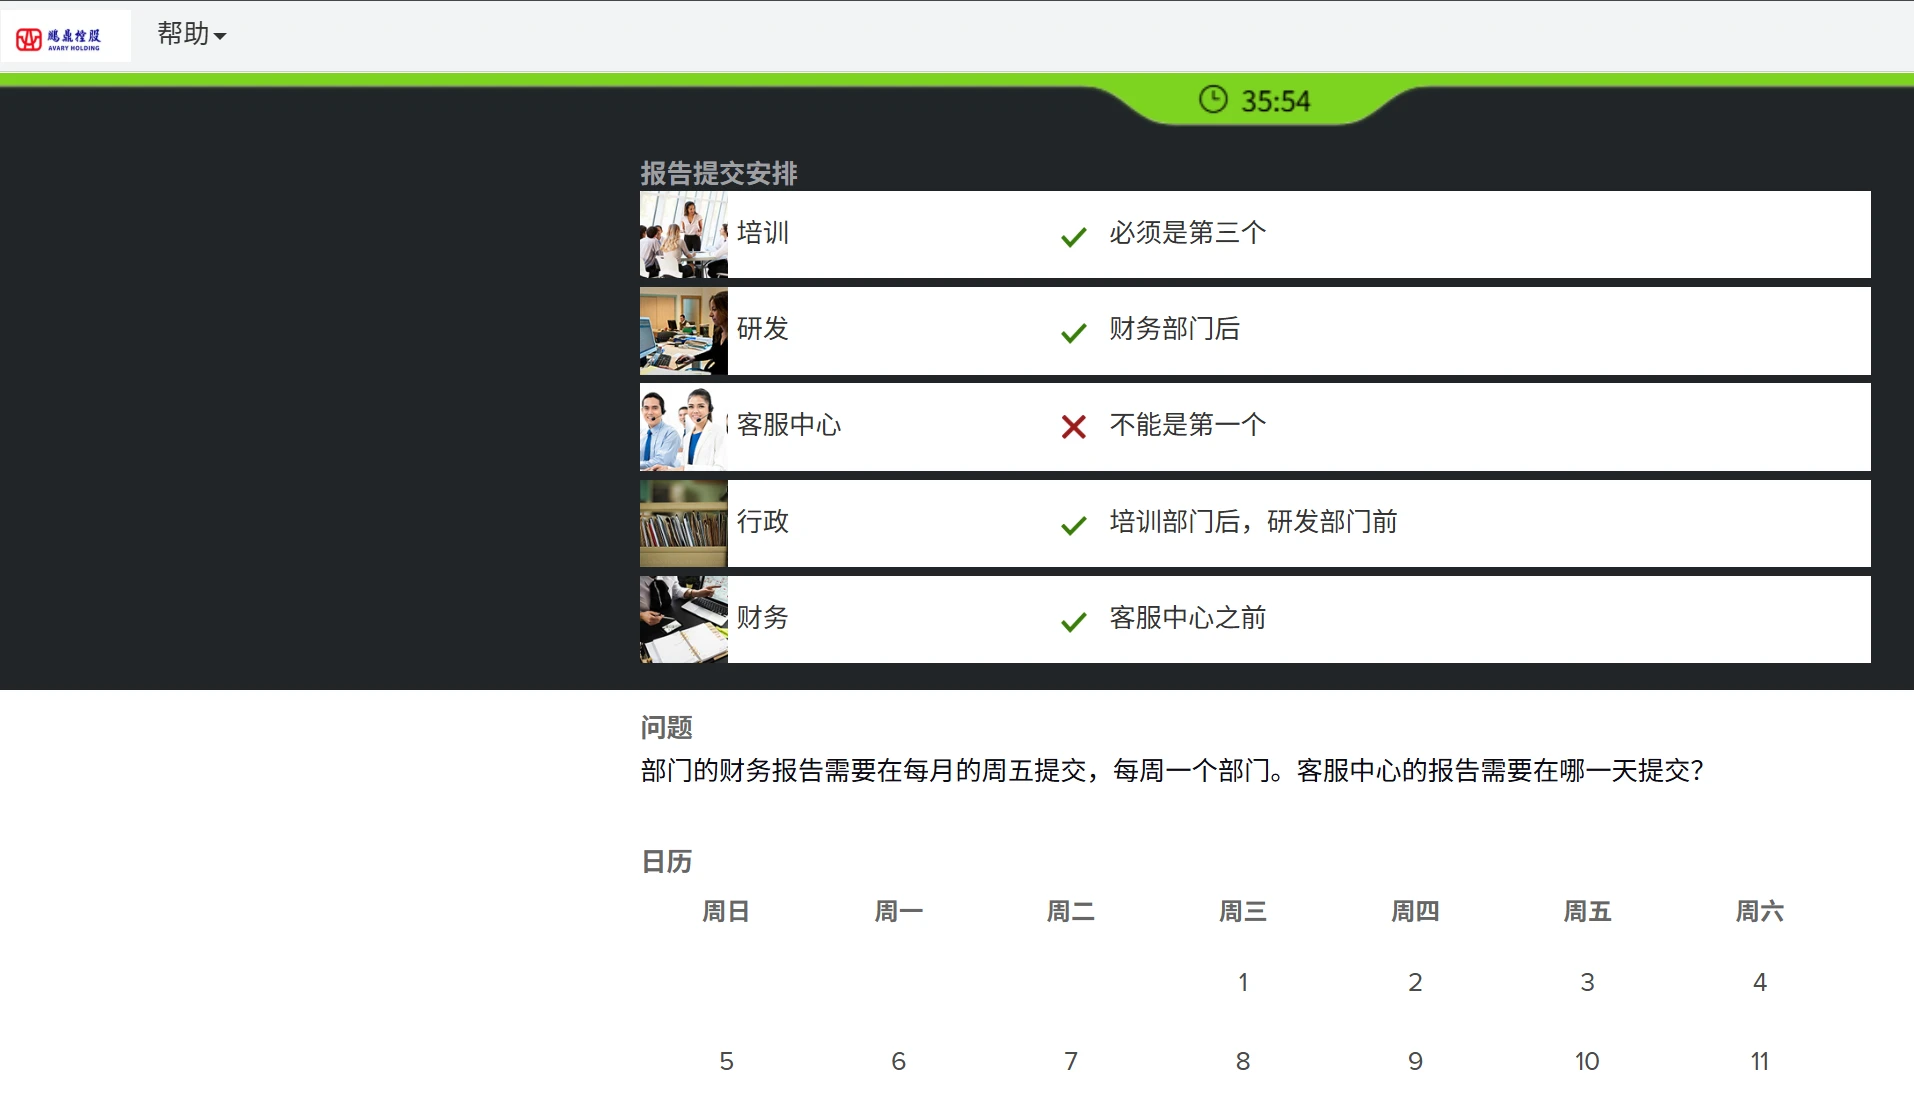Click the clock icon beside the timer
1914x1109 pixels.
coord(1212,99)
